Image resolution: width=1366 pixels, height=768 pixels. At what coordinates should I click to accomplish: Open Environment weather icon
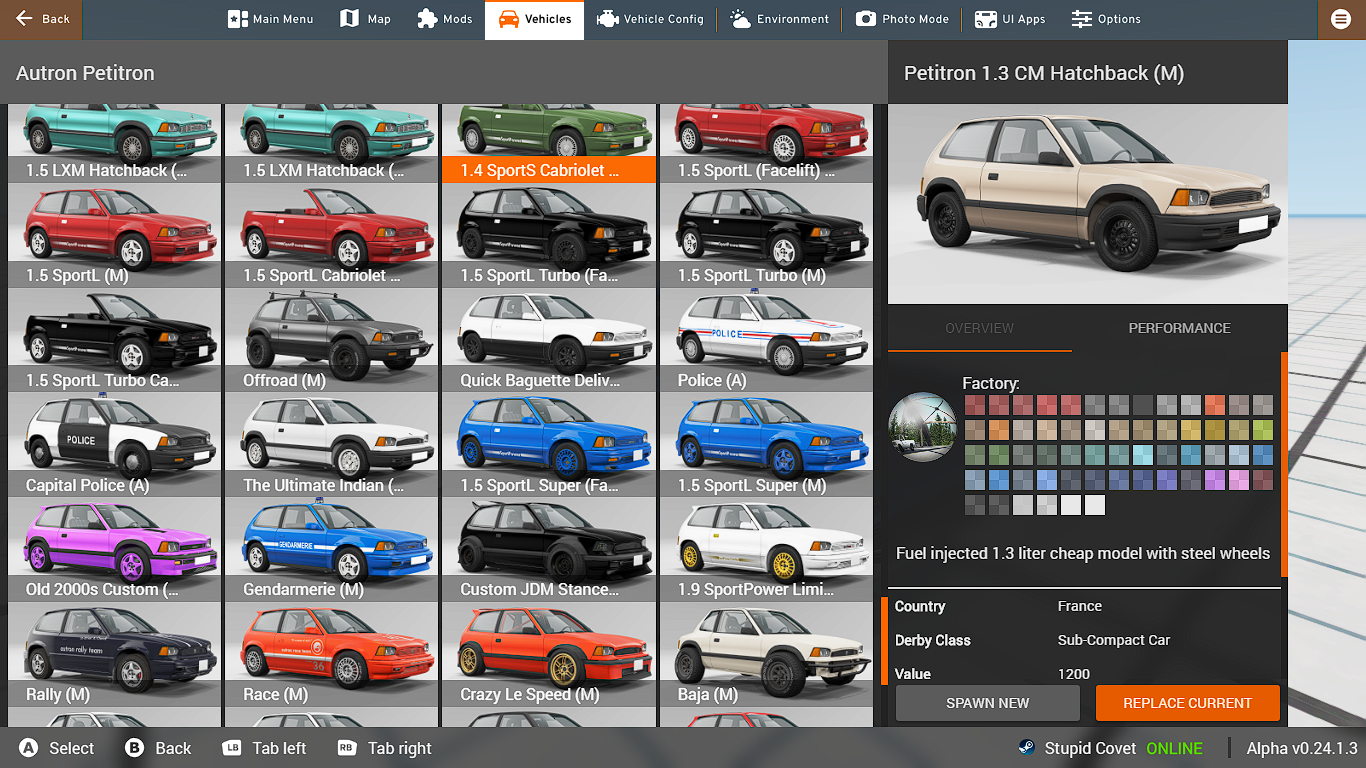741,19
